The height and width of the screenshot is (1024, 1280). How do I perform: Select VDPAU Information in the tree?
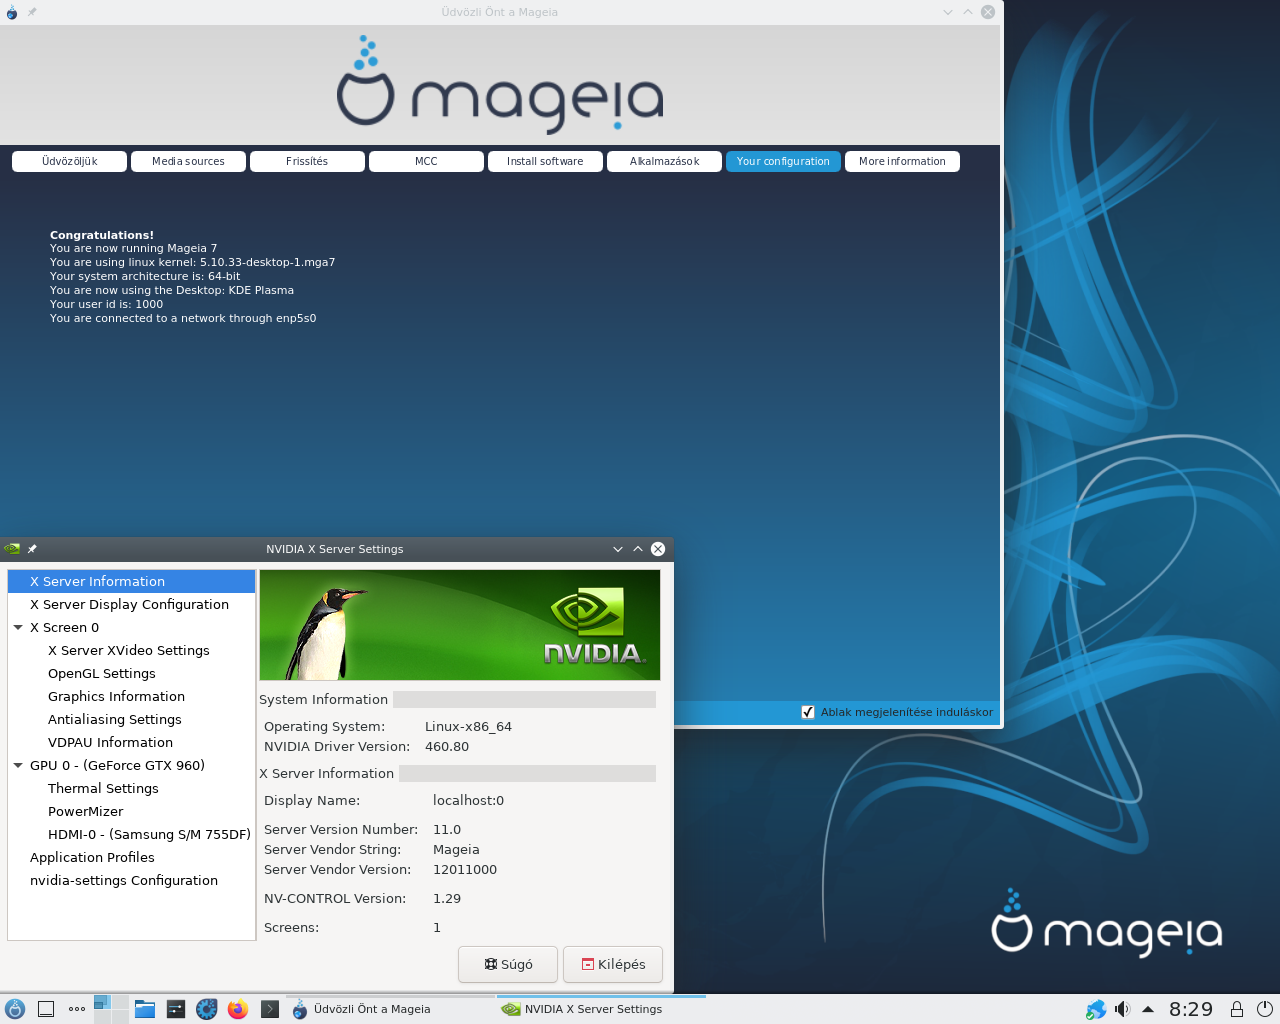(x=131, y=742)
